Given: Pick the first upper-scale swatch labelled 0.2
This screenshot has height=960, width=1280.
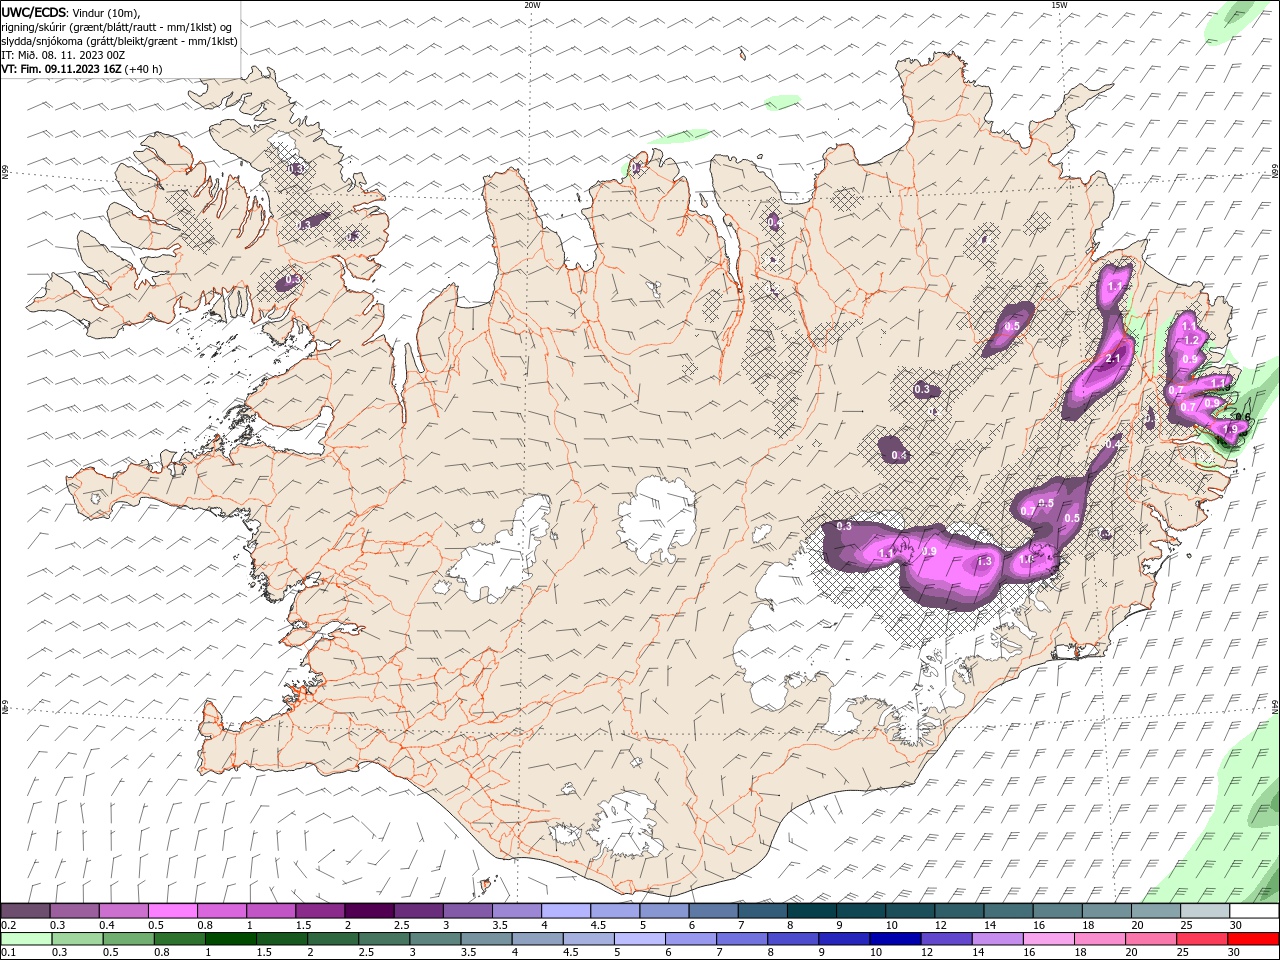Looking at the screenshot, I should [x=25, y=911].
